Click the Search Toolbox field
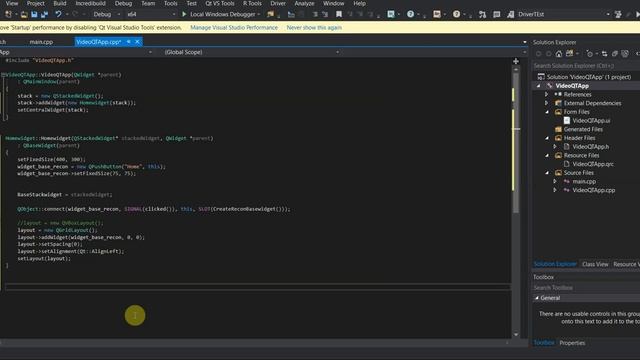The height and width of the screenshot is (360, 640). (x=586, y=288)
